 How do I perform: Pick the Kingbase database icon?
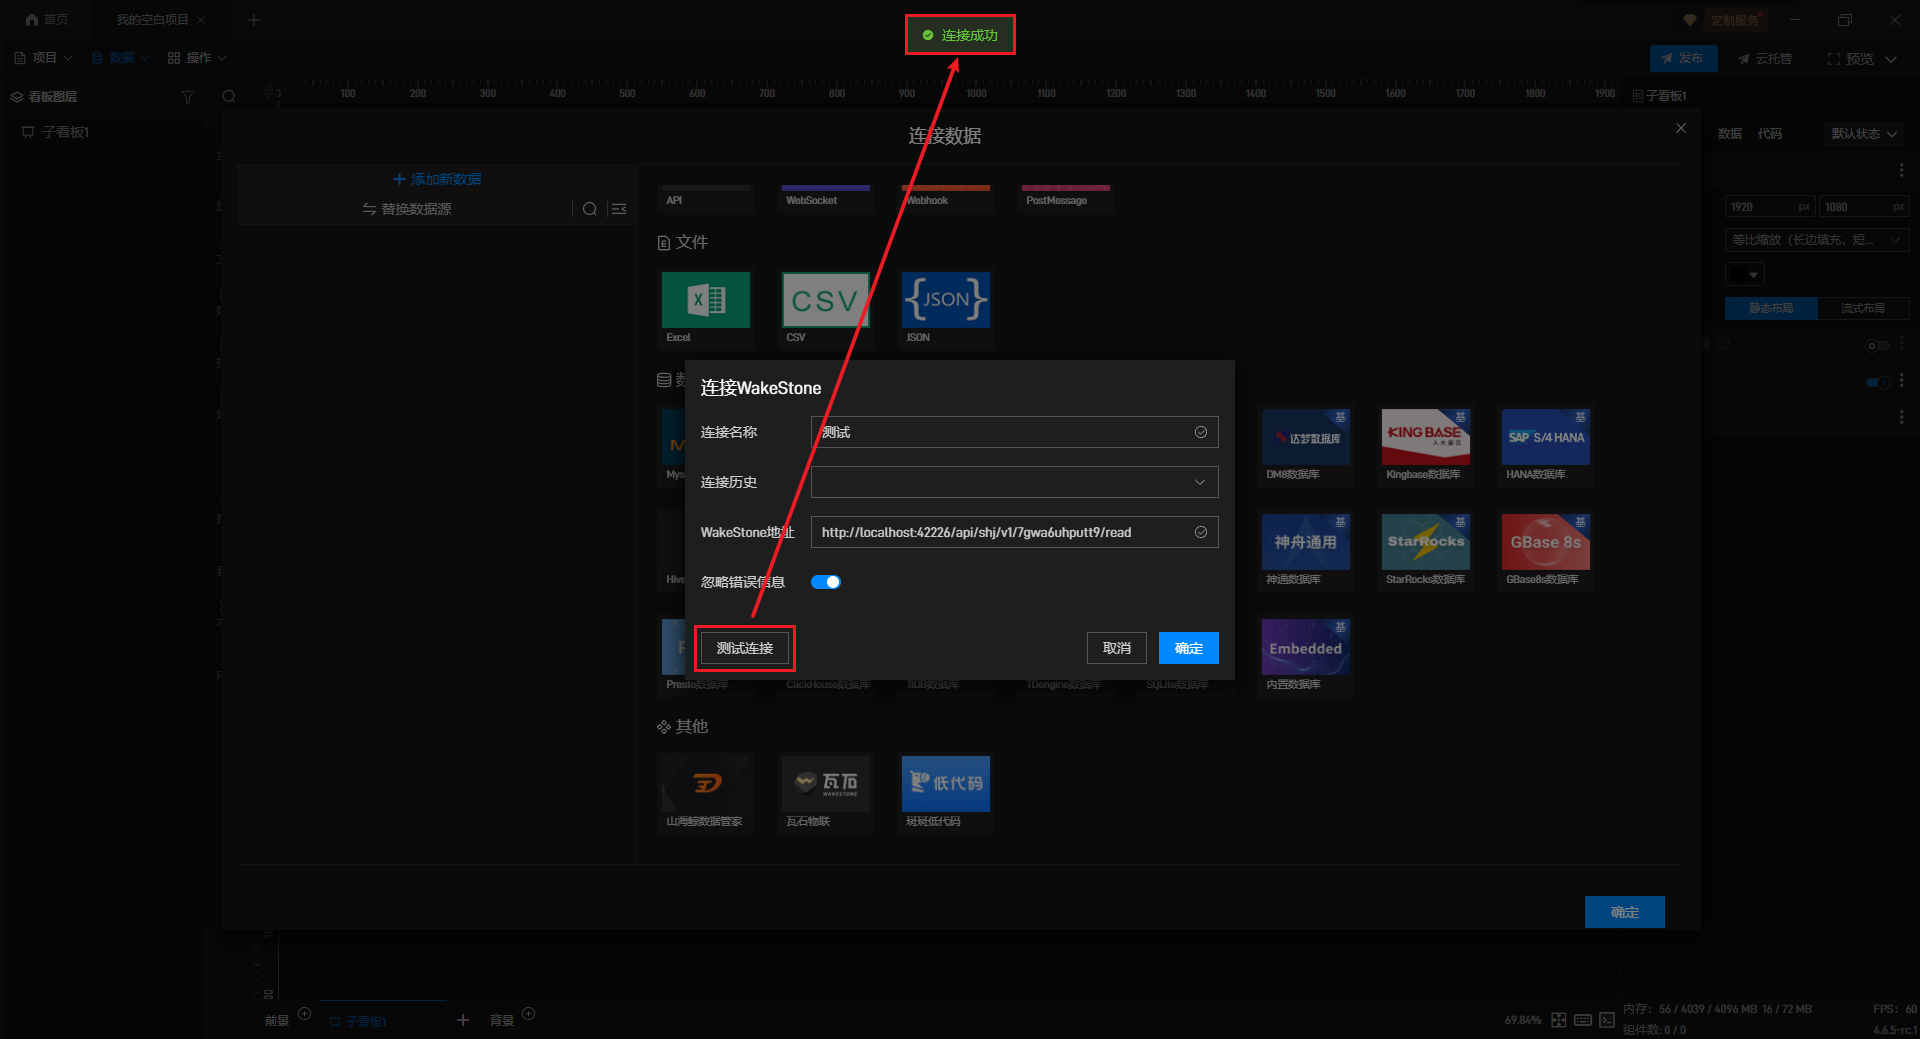[x=1425, y=437]
